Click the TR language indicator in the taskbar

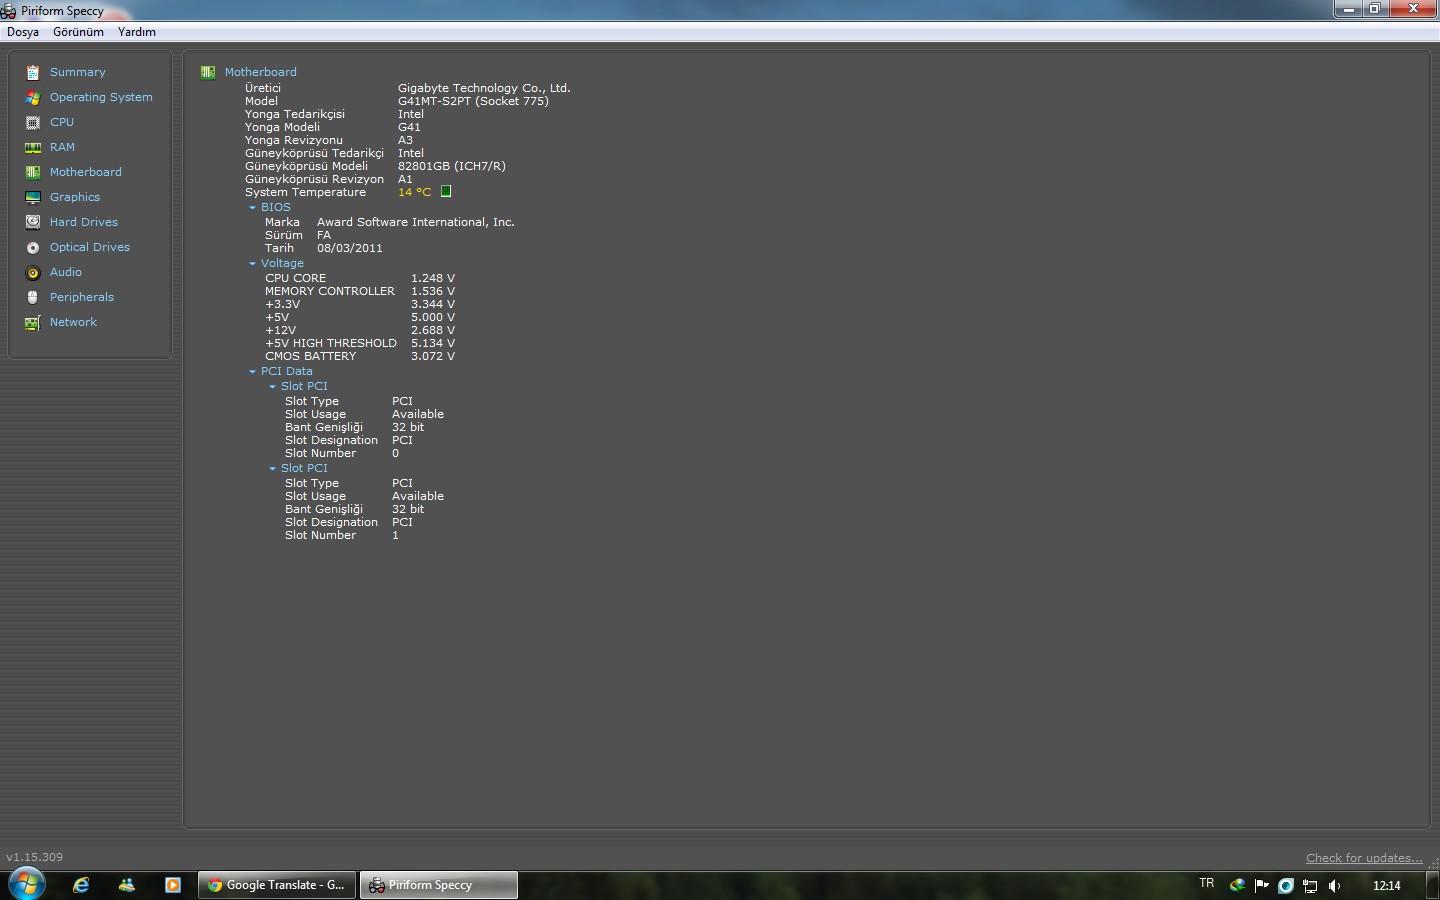pos(1207,884)
